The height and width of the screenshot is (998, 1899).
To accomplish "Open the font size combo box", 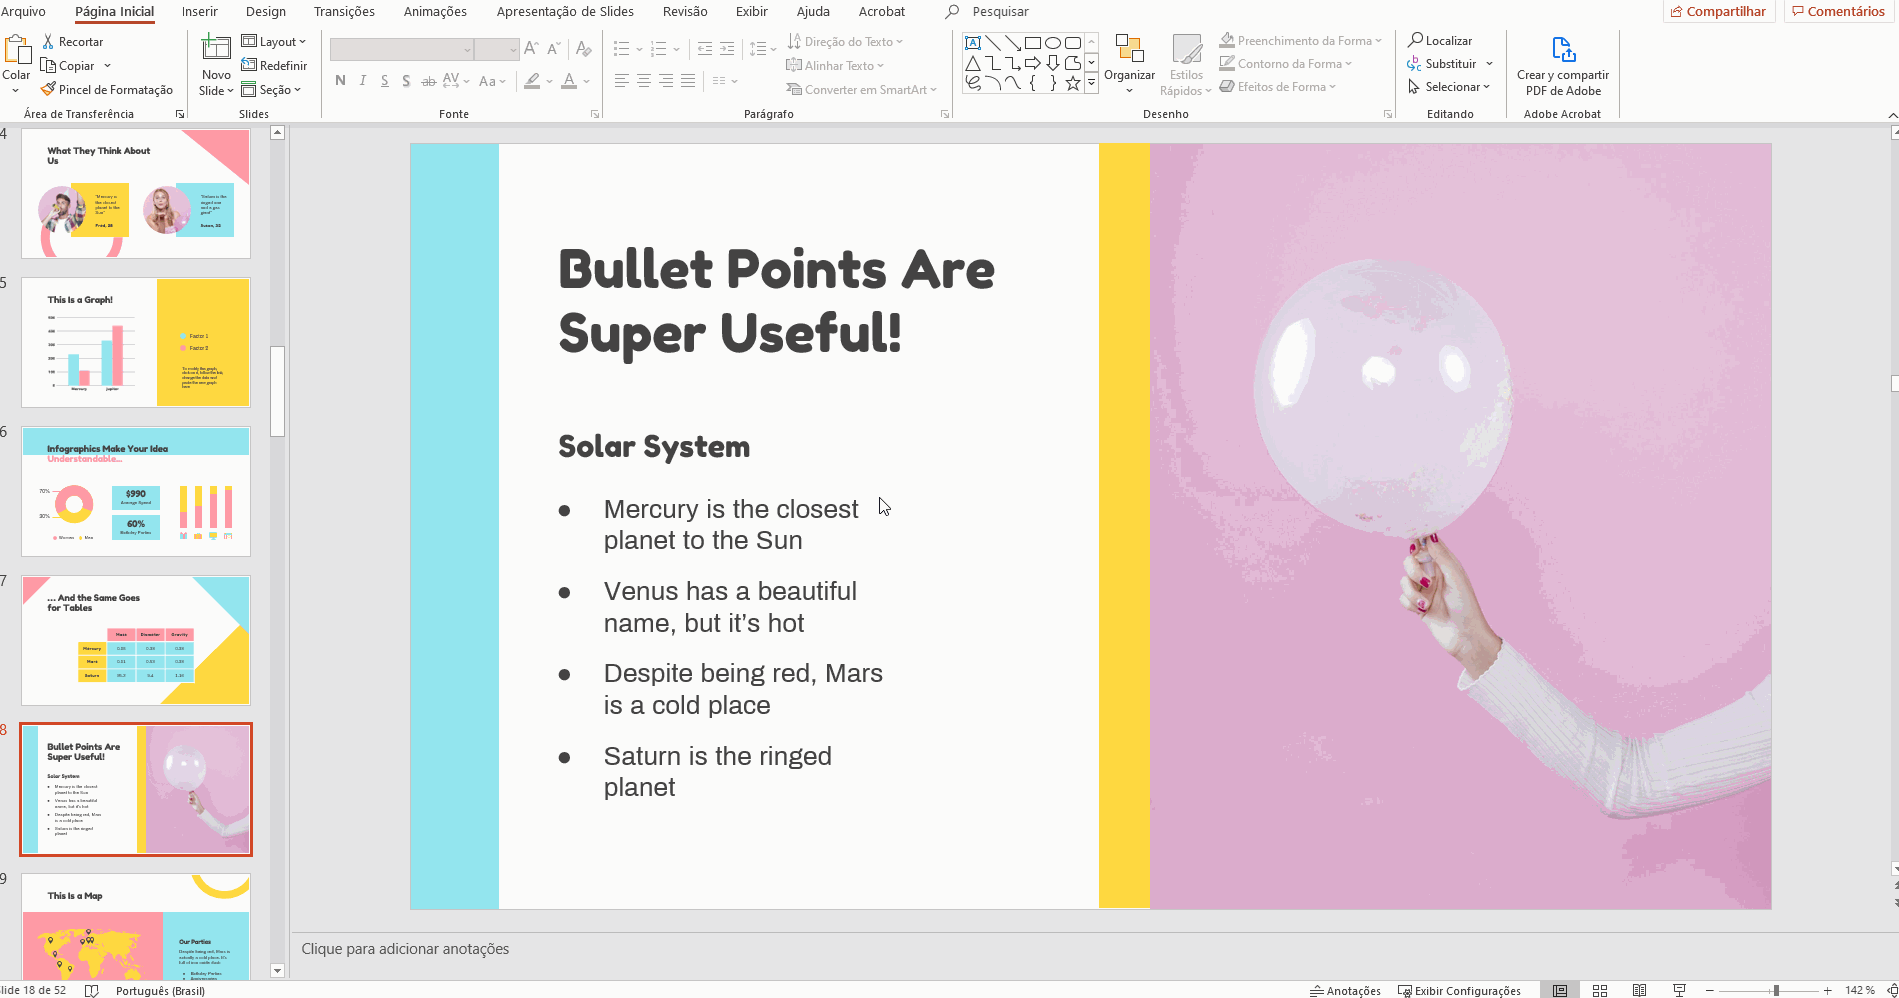I will (496, 49).
